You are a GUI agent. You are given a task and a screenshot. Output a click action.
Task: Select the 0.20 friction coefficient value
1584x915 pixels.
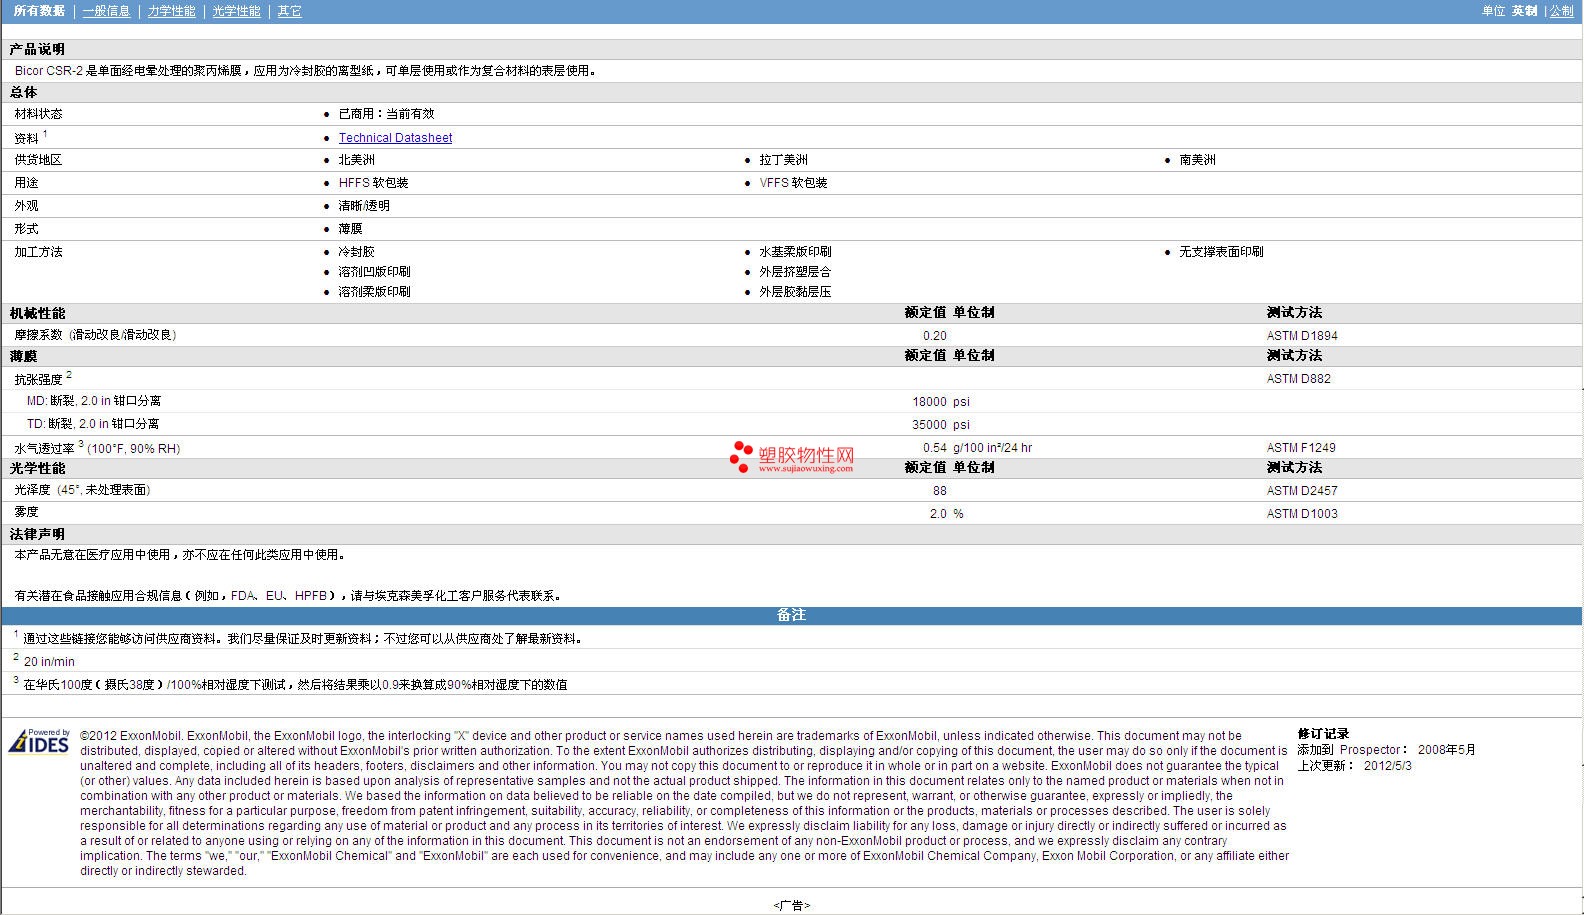click(935, 336)
